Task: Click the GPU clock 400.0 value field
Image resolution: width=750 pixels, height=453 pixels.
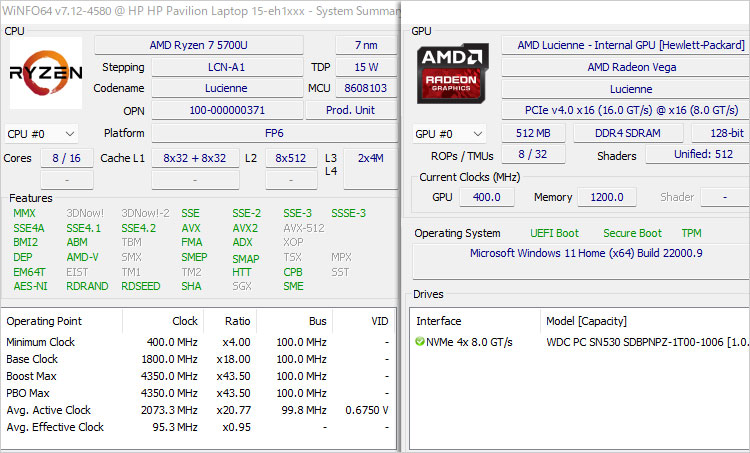Action: point(486,197)
